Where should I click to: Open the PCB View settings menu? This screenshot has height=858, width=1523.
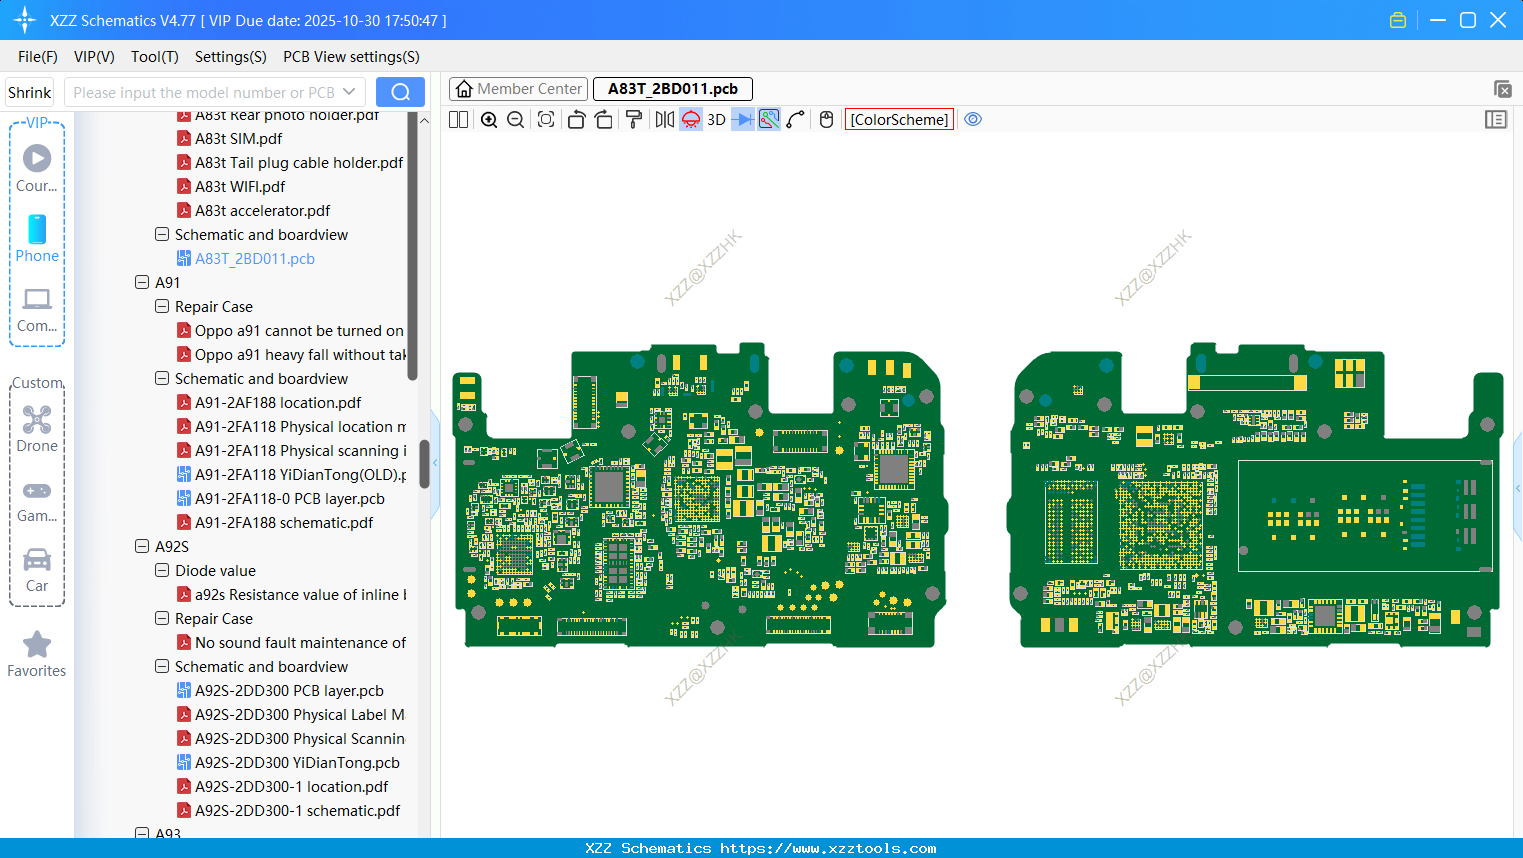(x=351, y=57)
